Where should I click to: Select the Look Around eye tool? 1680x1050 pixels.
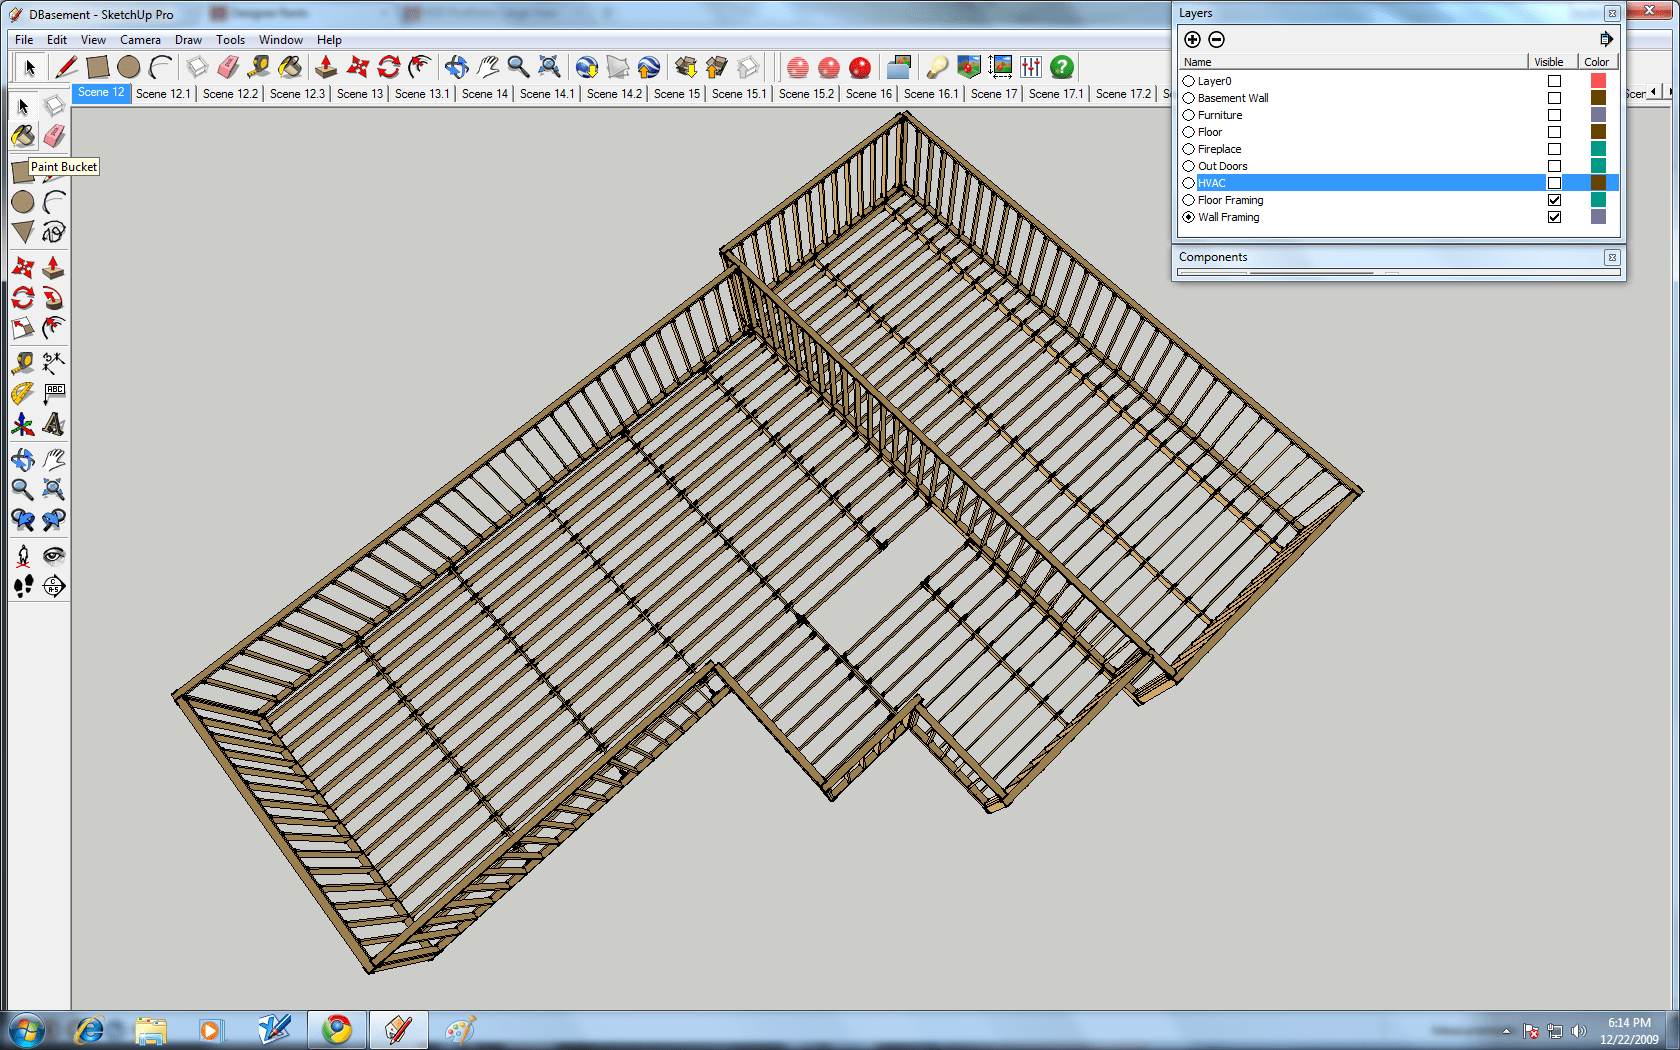coord(54,555)
